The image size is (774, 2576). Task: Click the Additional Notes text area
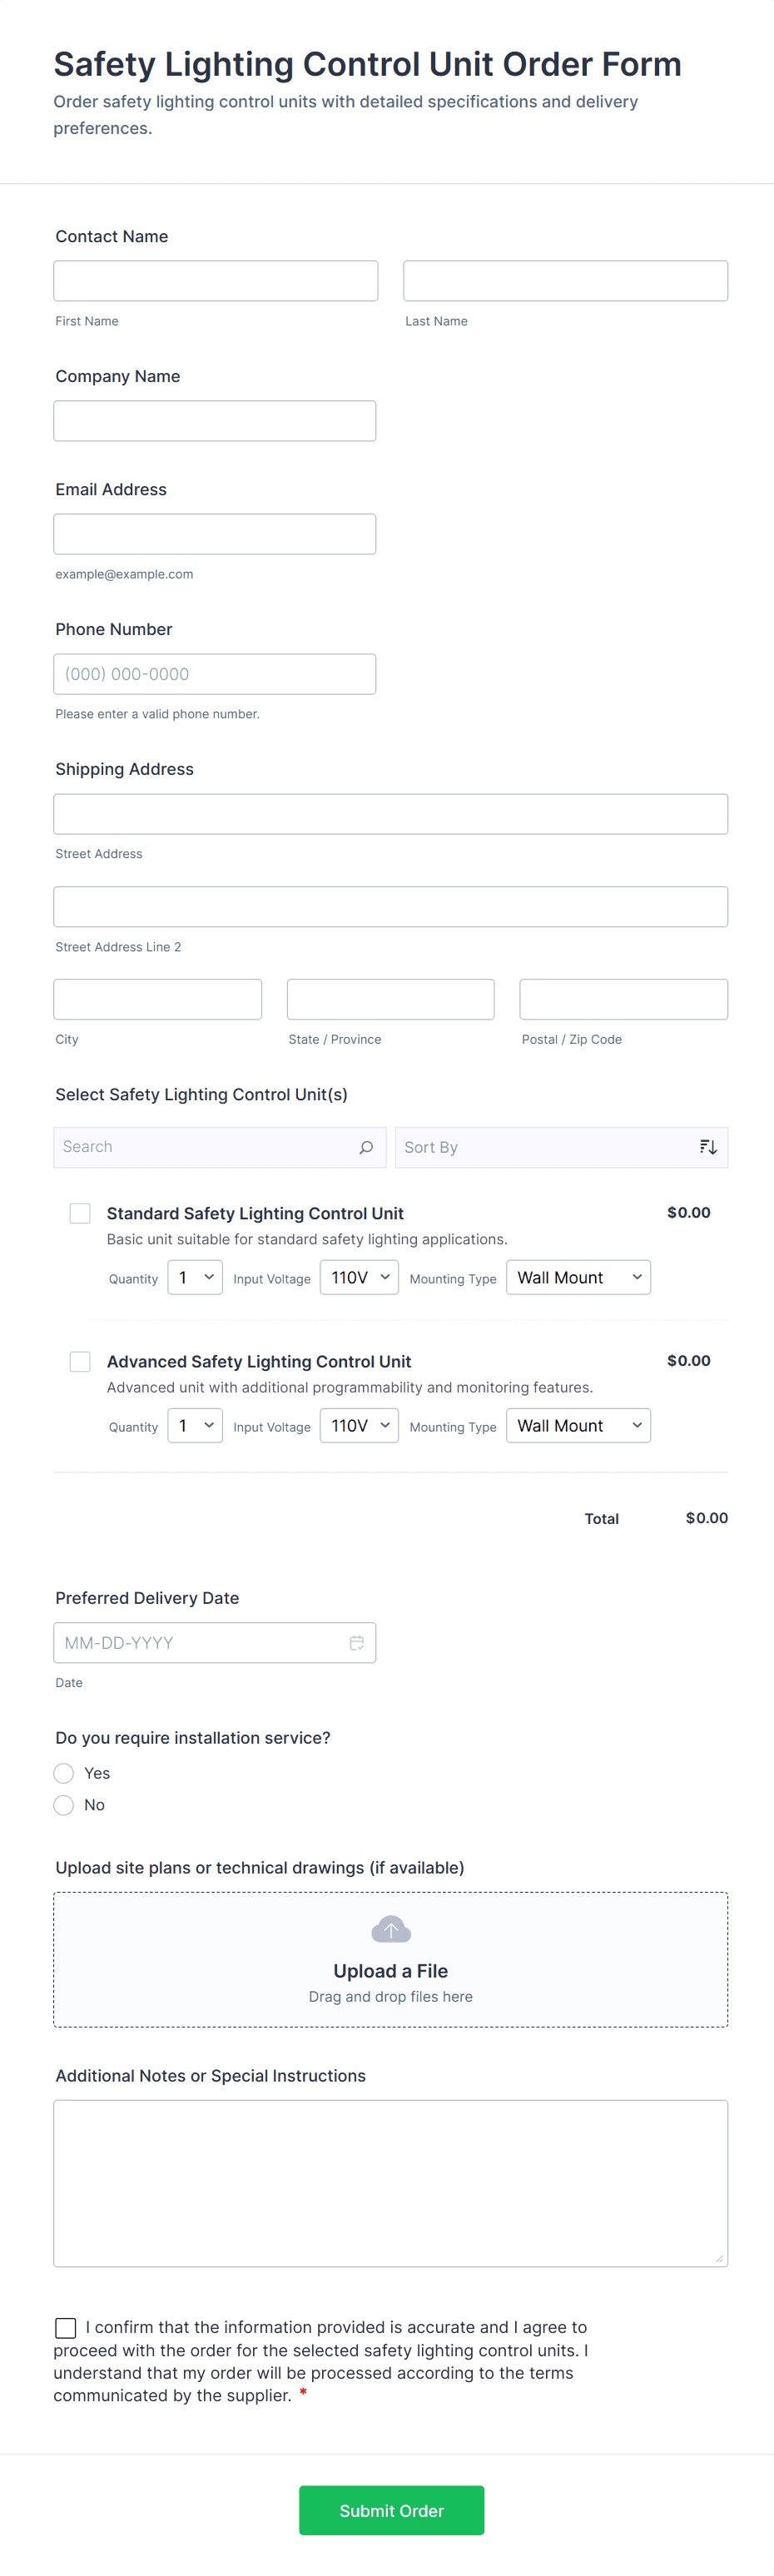(x=390, y=2182)
